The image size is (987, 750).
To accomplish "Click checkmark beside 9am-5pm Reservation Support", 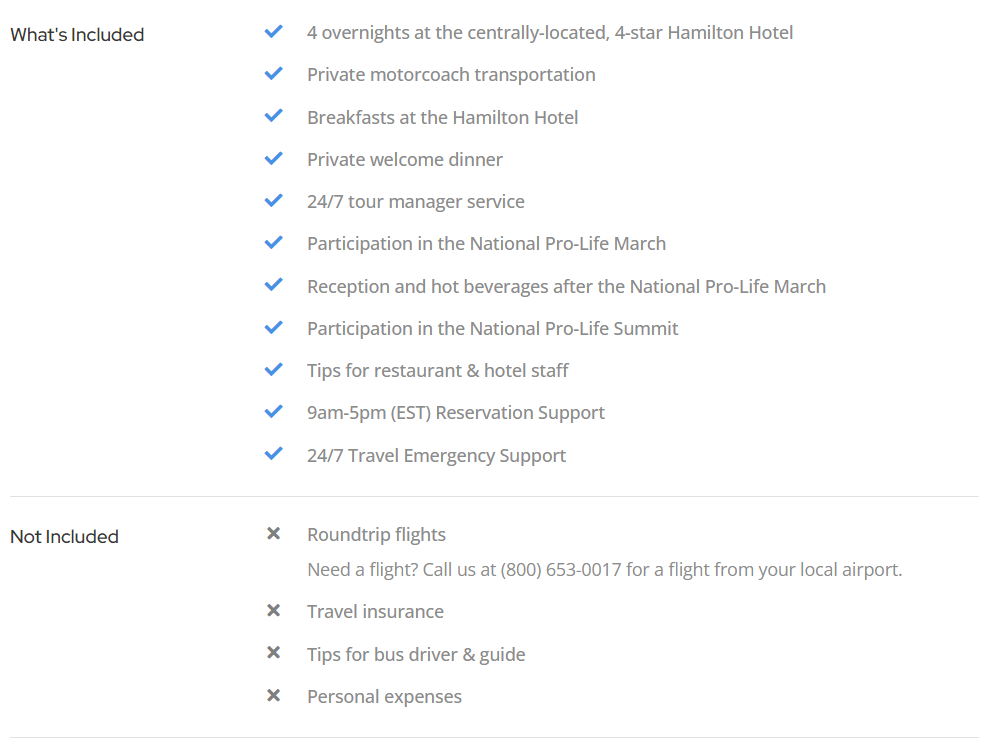I will pyautogui.click(x=273, y=412).
